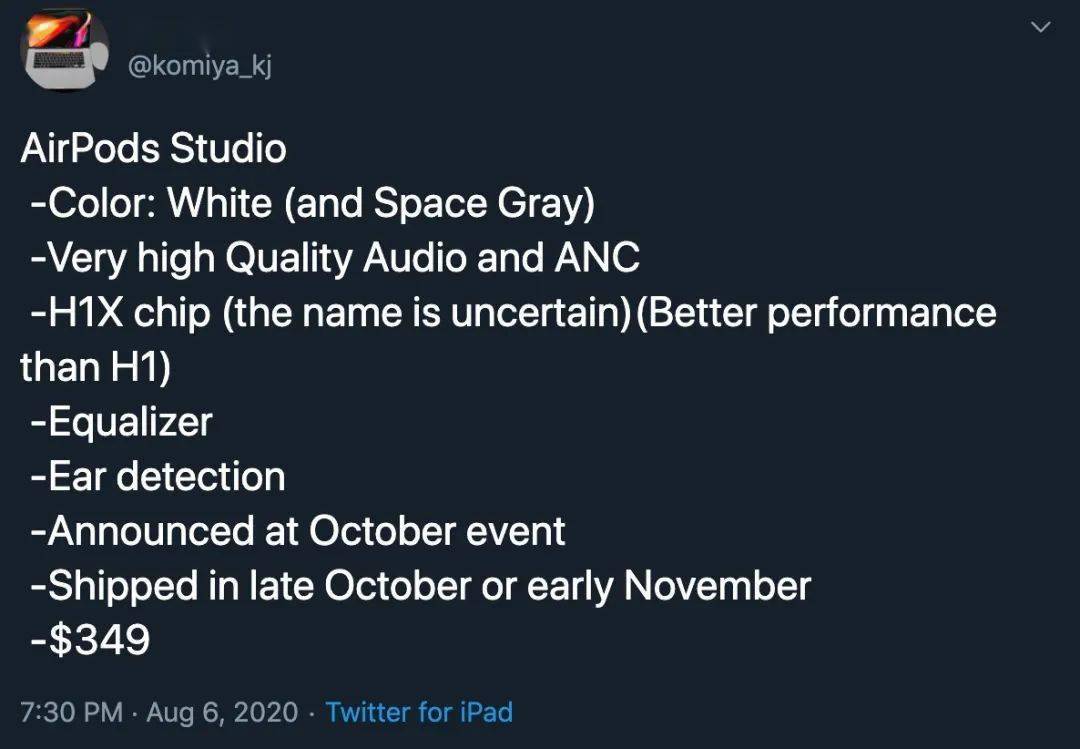Select the AirPods Studio title line
The width and height of the screenshot is (1080, 749).
tap(153, 148)
